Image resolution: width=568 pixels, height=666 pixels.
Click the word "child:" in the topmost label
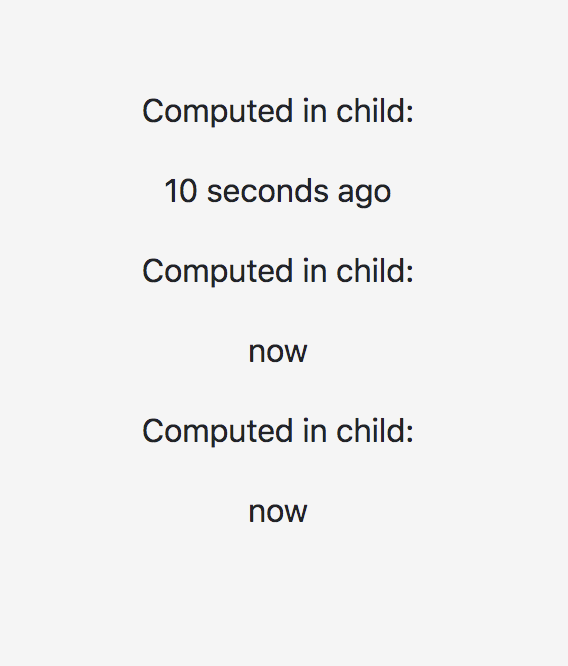point(375,110)
